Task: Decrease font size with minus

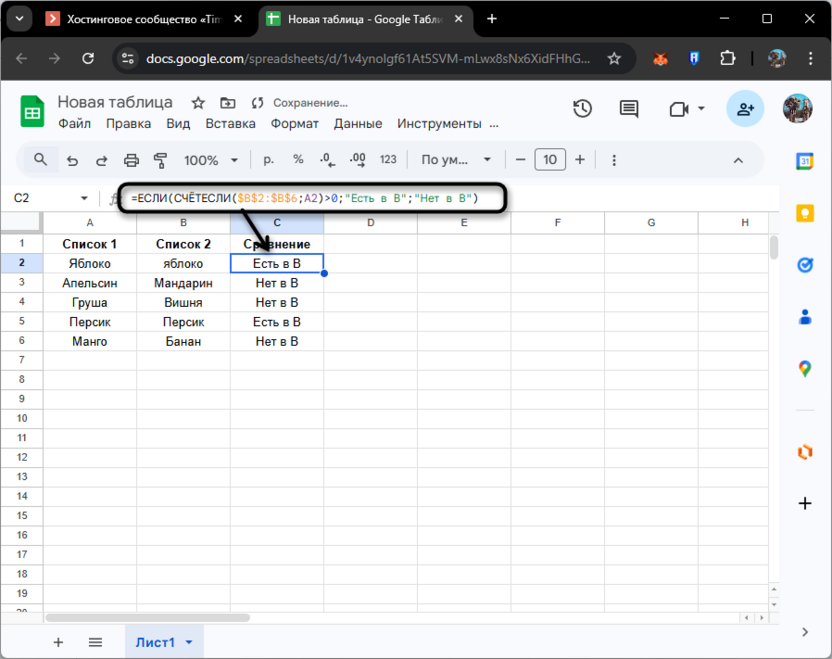Action: point(521,160)
